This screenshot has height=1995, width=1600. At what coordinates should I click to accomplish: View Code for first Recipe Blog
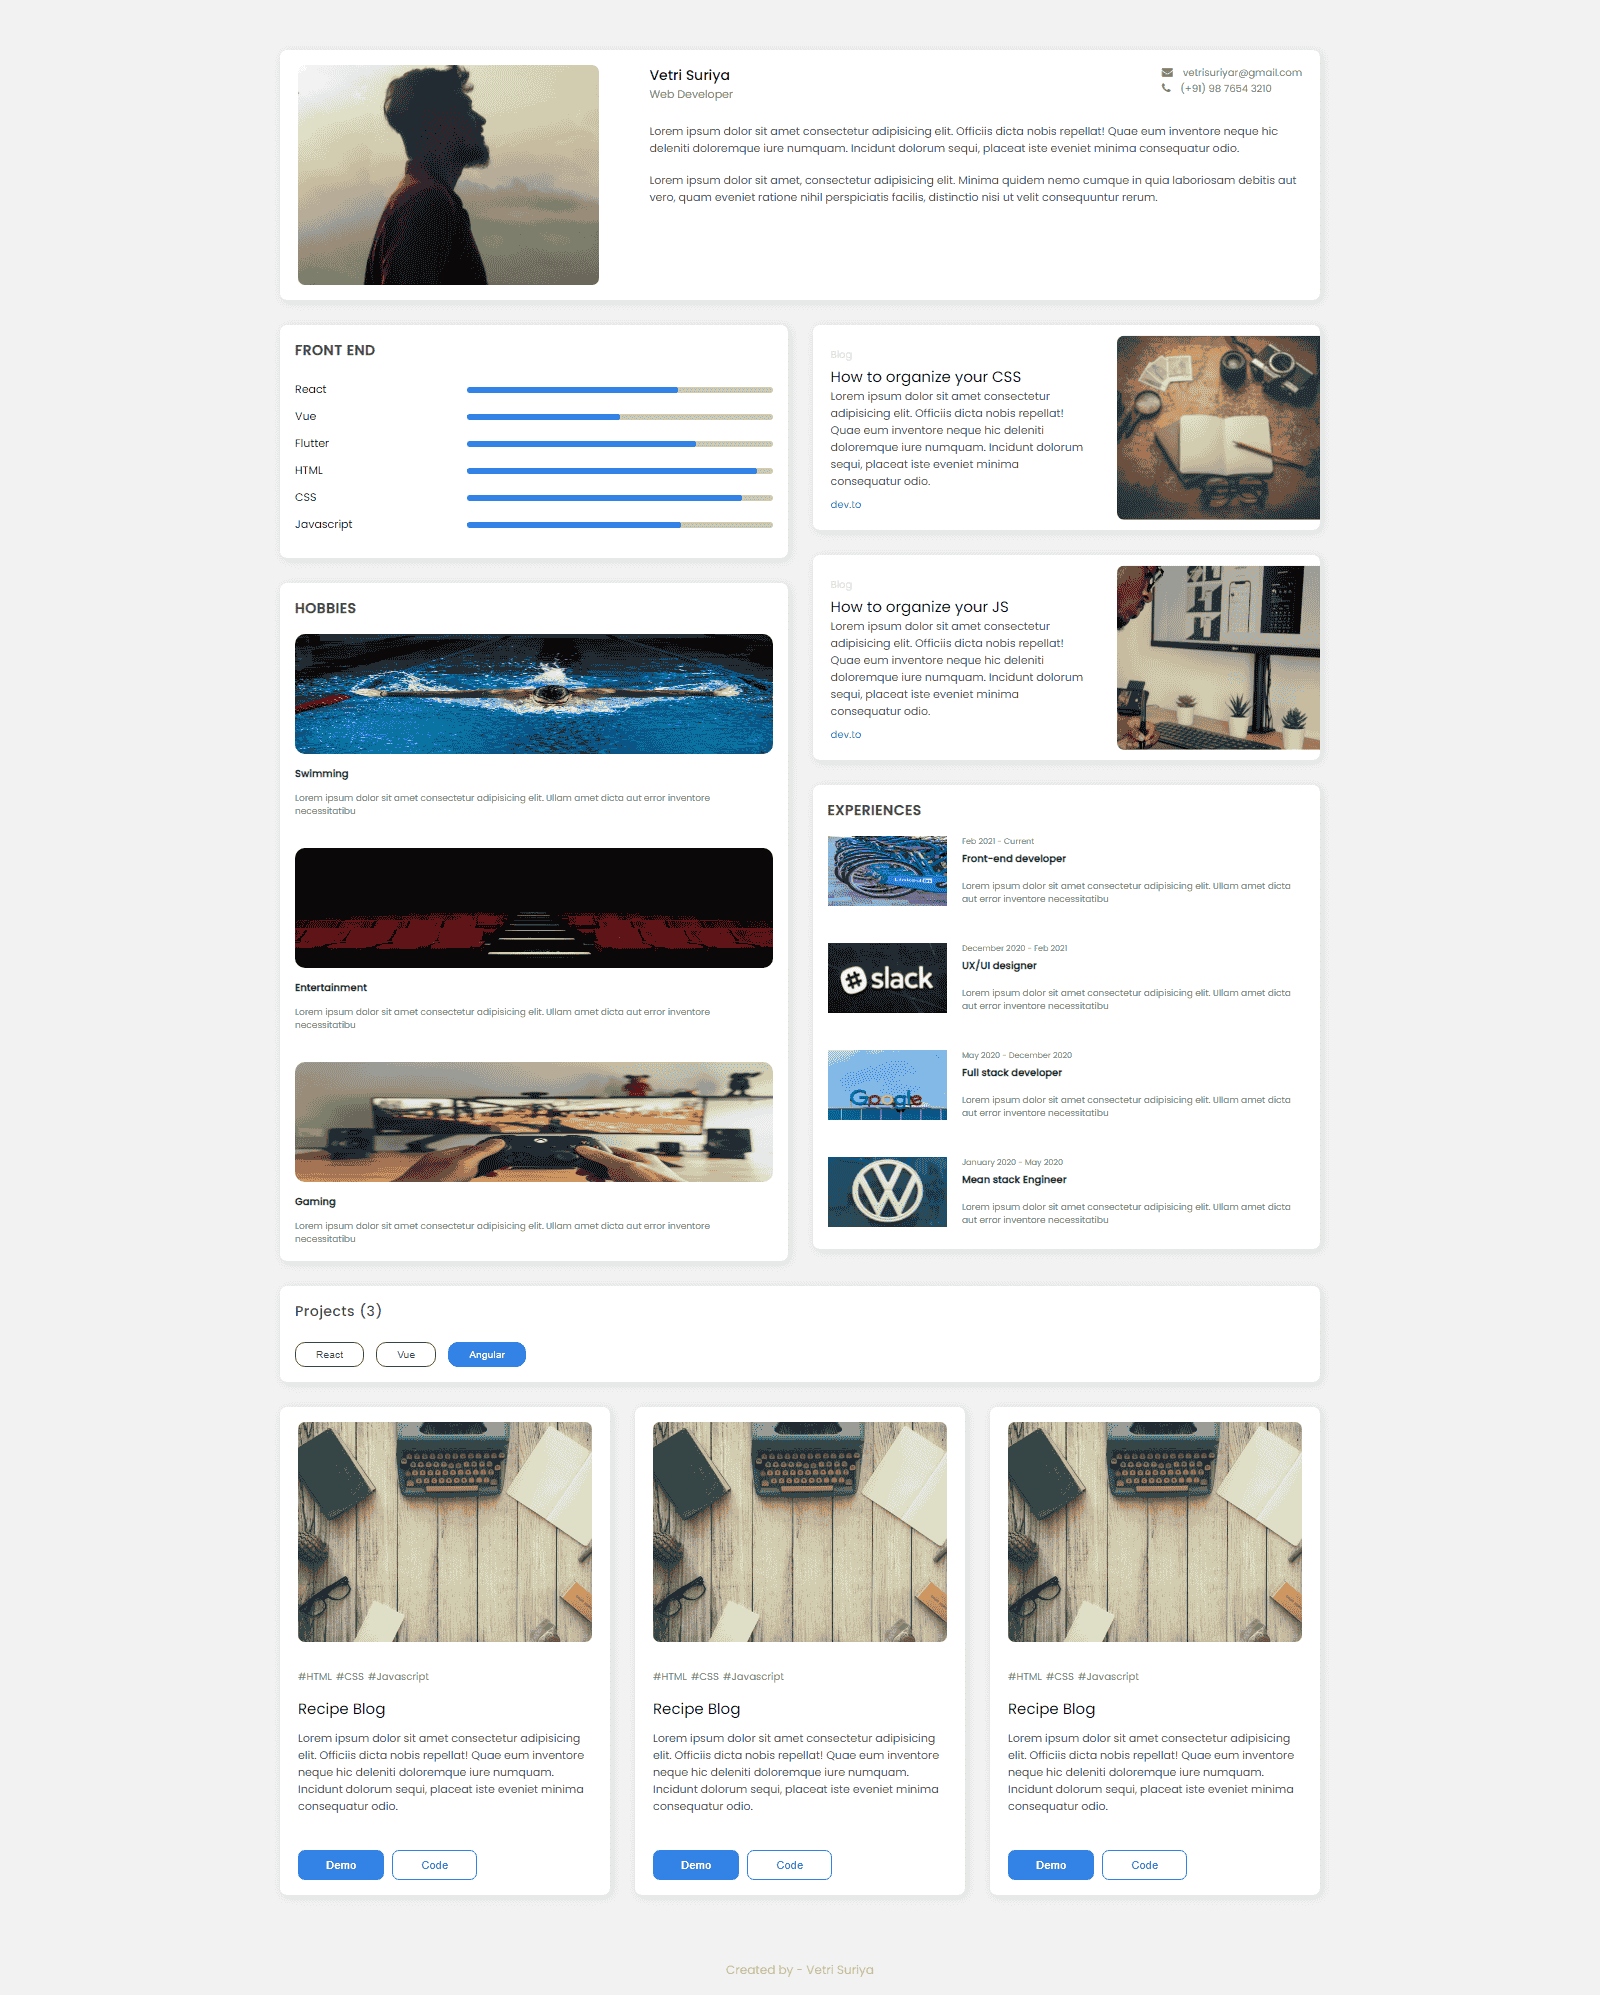(x=434, y=1865)
